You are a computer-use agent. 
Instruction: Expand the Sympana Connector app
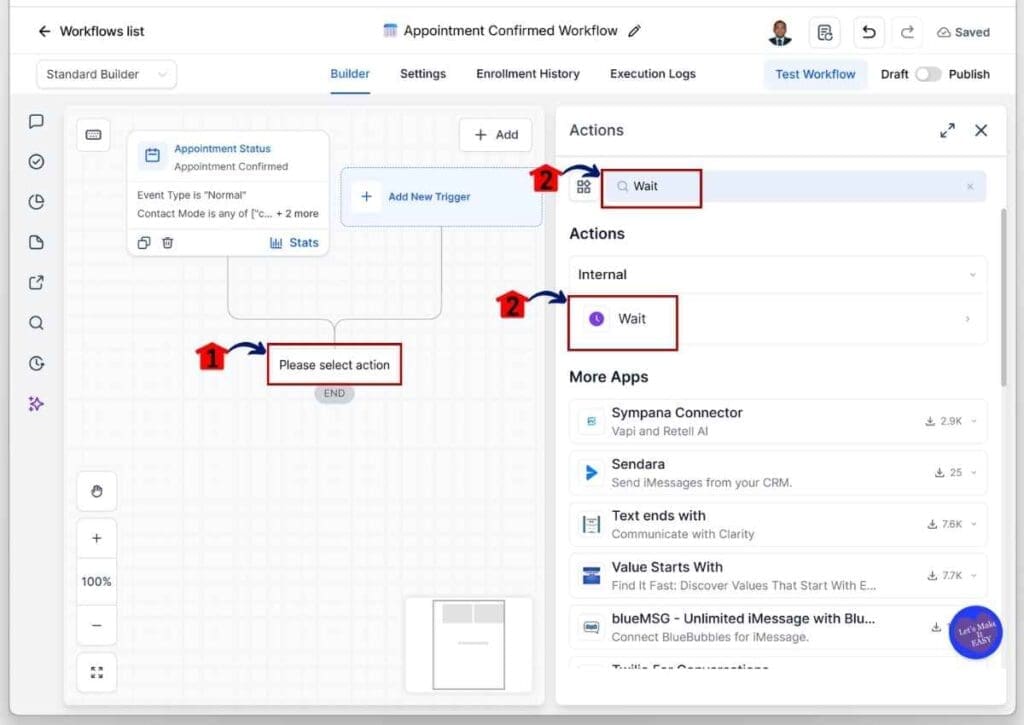point(974,421)
